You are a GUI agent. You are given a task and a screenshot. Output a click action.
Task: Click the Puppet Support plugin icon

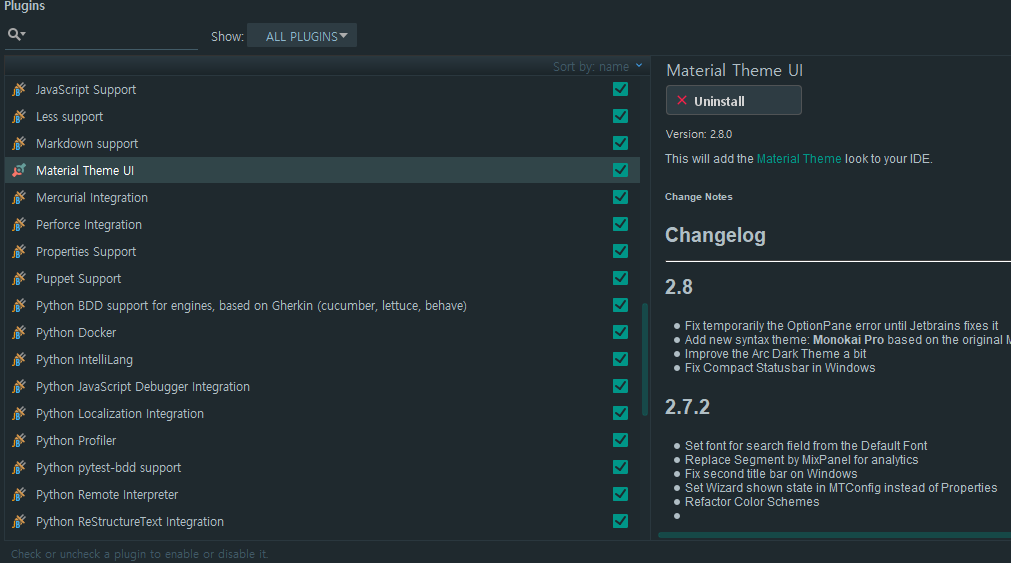click(19, 279)
